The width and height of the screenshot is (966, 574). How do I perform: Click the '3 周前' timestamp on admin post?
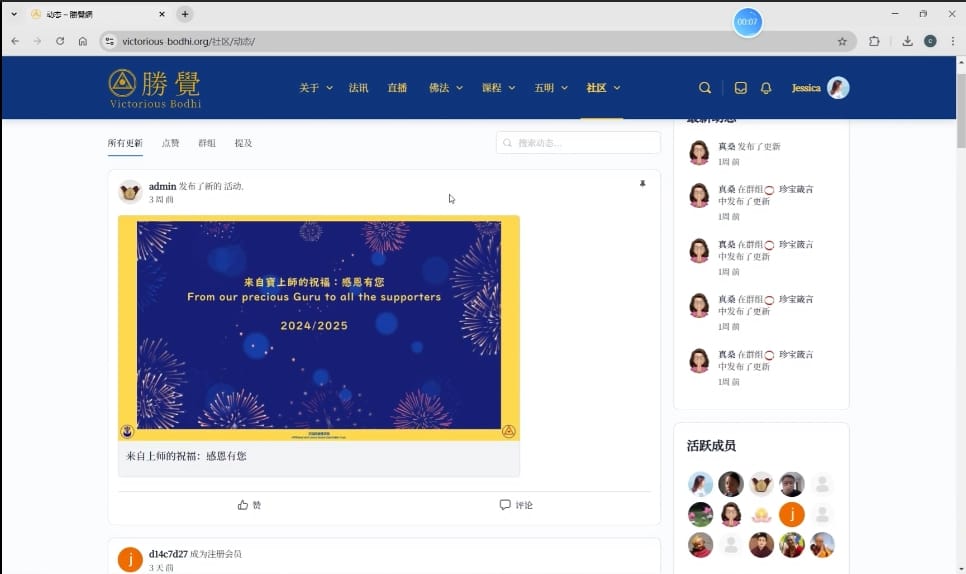click(x=161, y=200)
